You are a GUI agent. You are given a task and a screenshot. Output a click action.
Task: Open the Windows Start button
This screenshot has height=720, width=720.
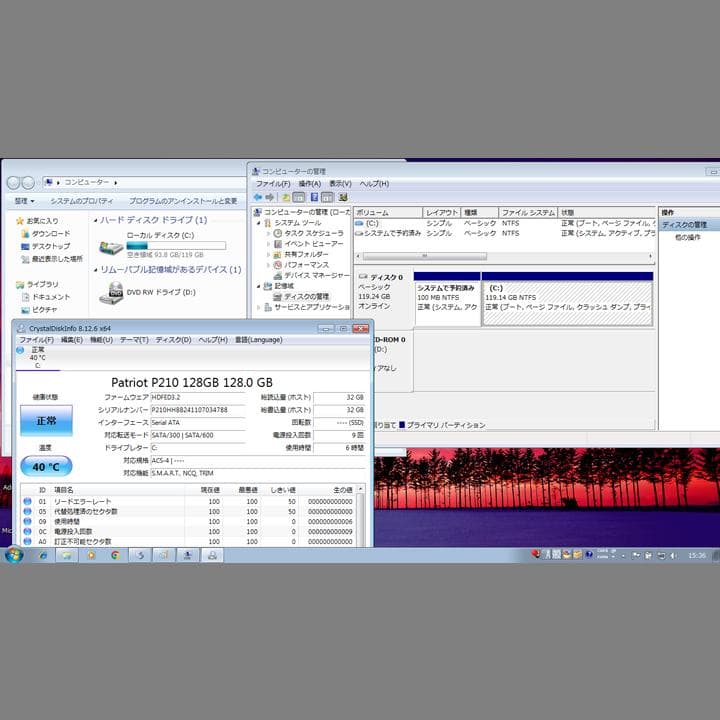[x=14, y=555]
